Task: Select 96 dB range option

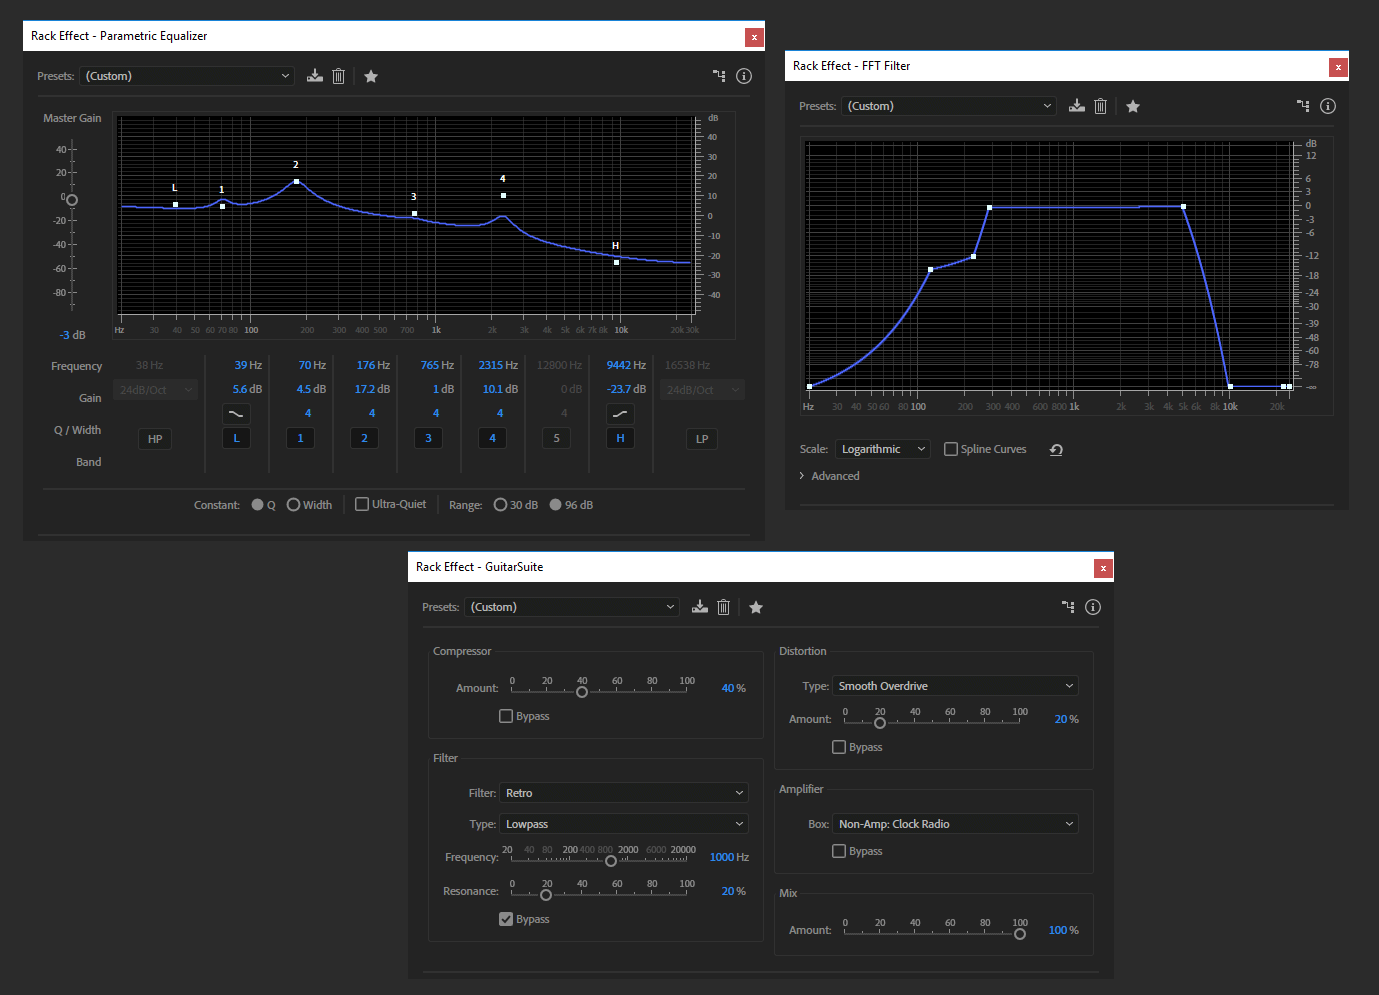Action: point(555,505)
